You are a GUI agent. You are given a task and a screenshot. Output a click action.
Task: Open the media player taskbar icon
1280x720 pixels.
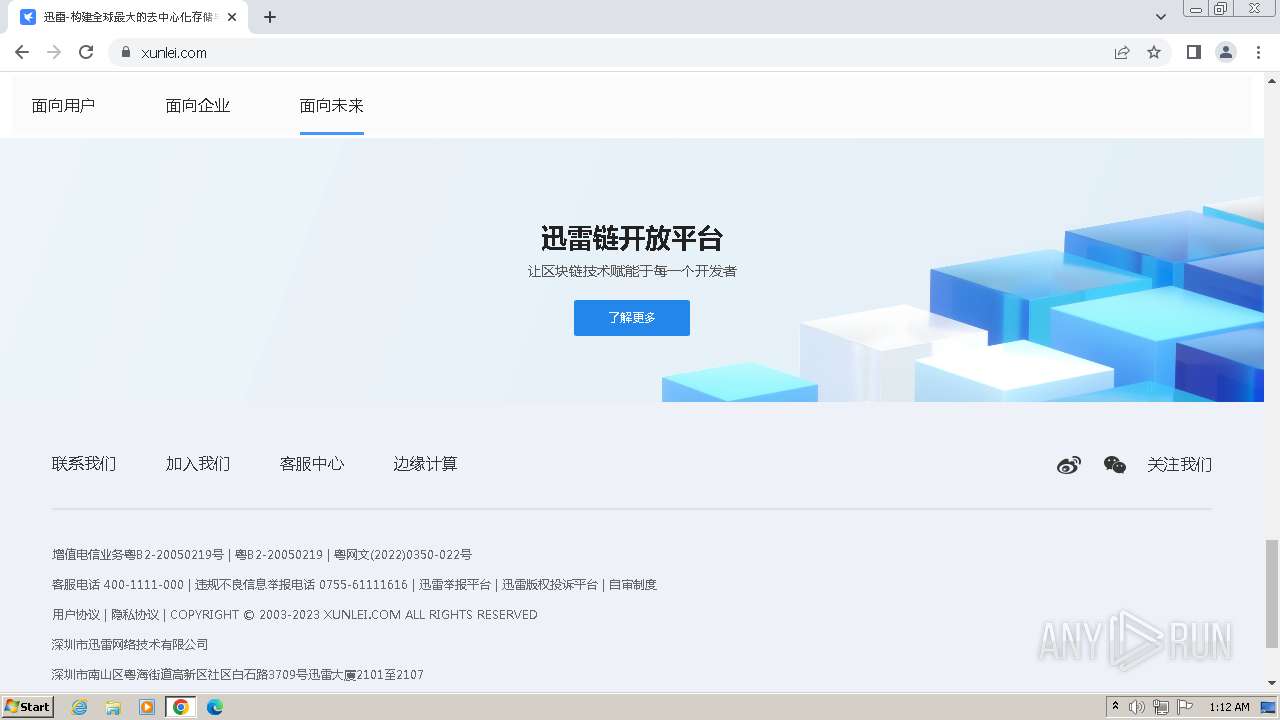147,707
